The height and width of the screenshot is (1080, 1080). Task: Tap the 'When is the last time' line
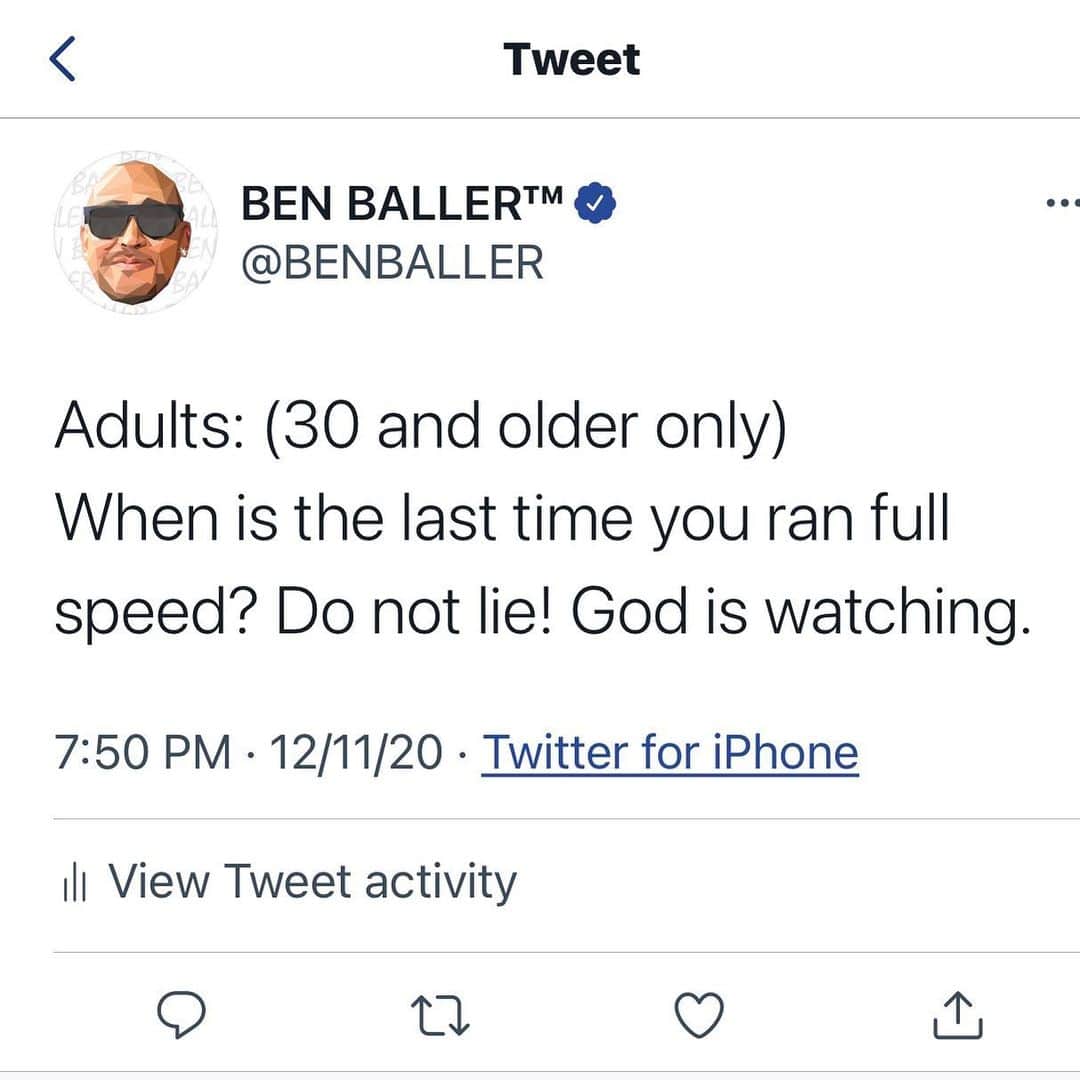[x=503, y=520]
